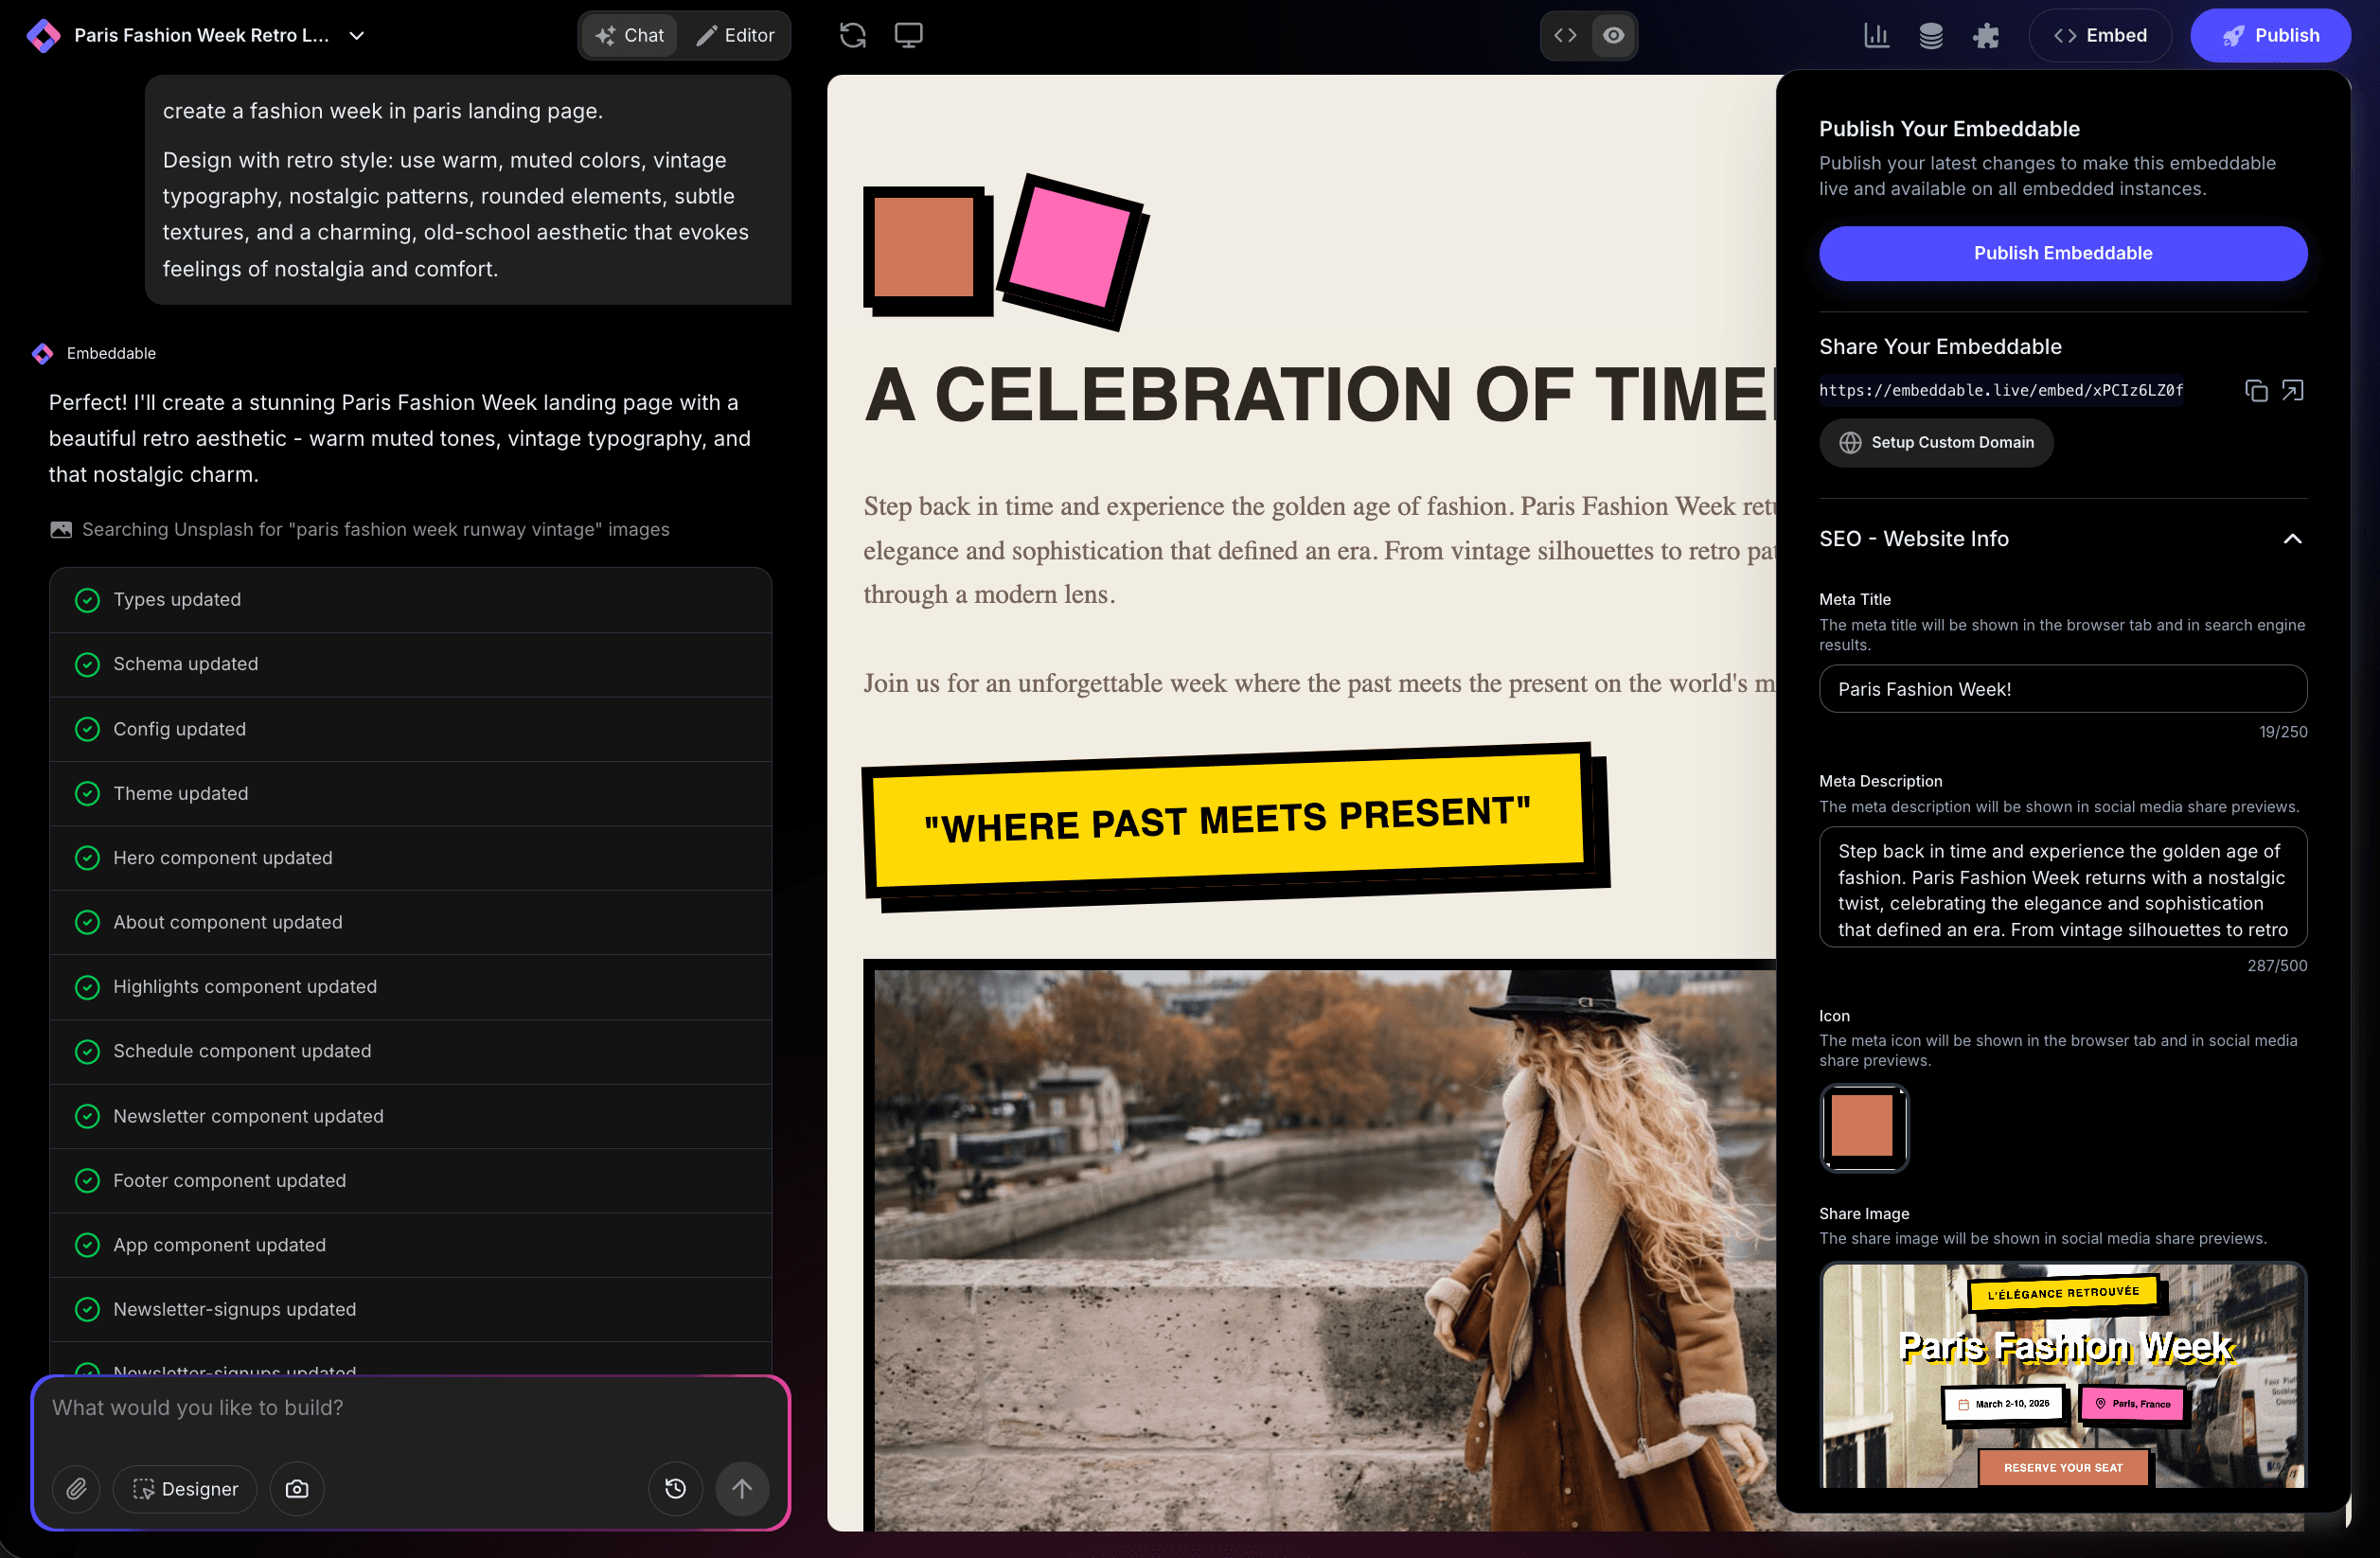Screen dimensions: 2380x1558
Task: Click the Publish Embeddable button
Action: point(2062,253)
